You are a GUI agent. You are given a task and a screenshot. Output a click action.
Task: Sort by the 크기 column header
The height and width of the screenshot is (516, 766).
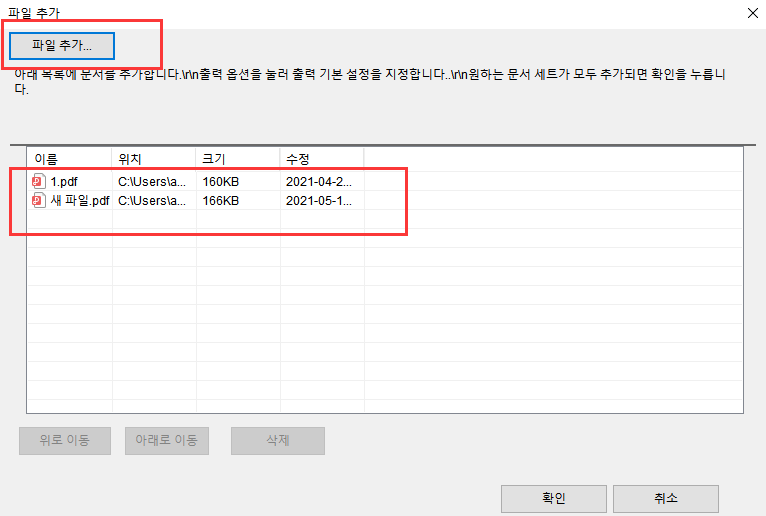point(238,159)
